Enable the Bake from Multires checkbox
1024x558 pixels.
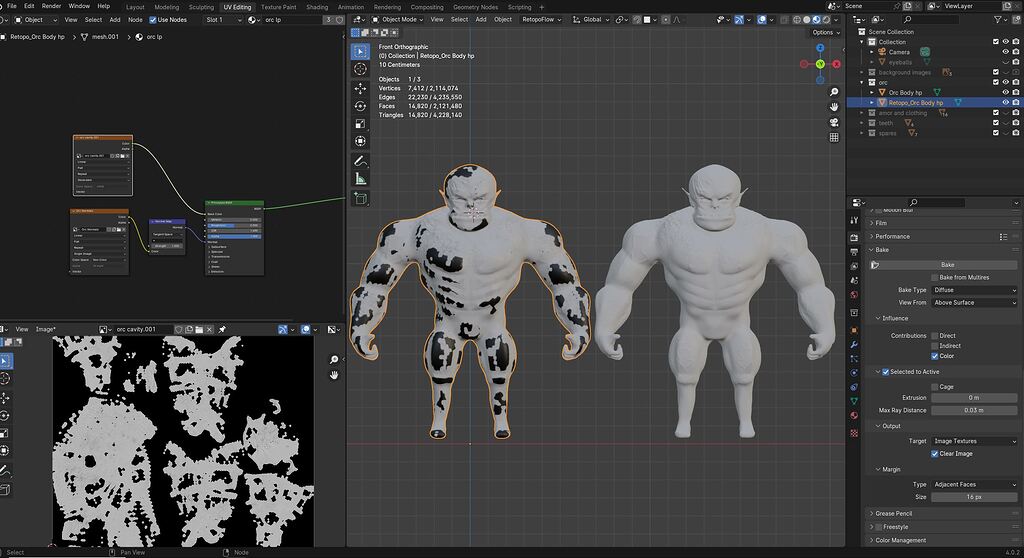935,277
